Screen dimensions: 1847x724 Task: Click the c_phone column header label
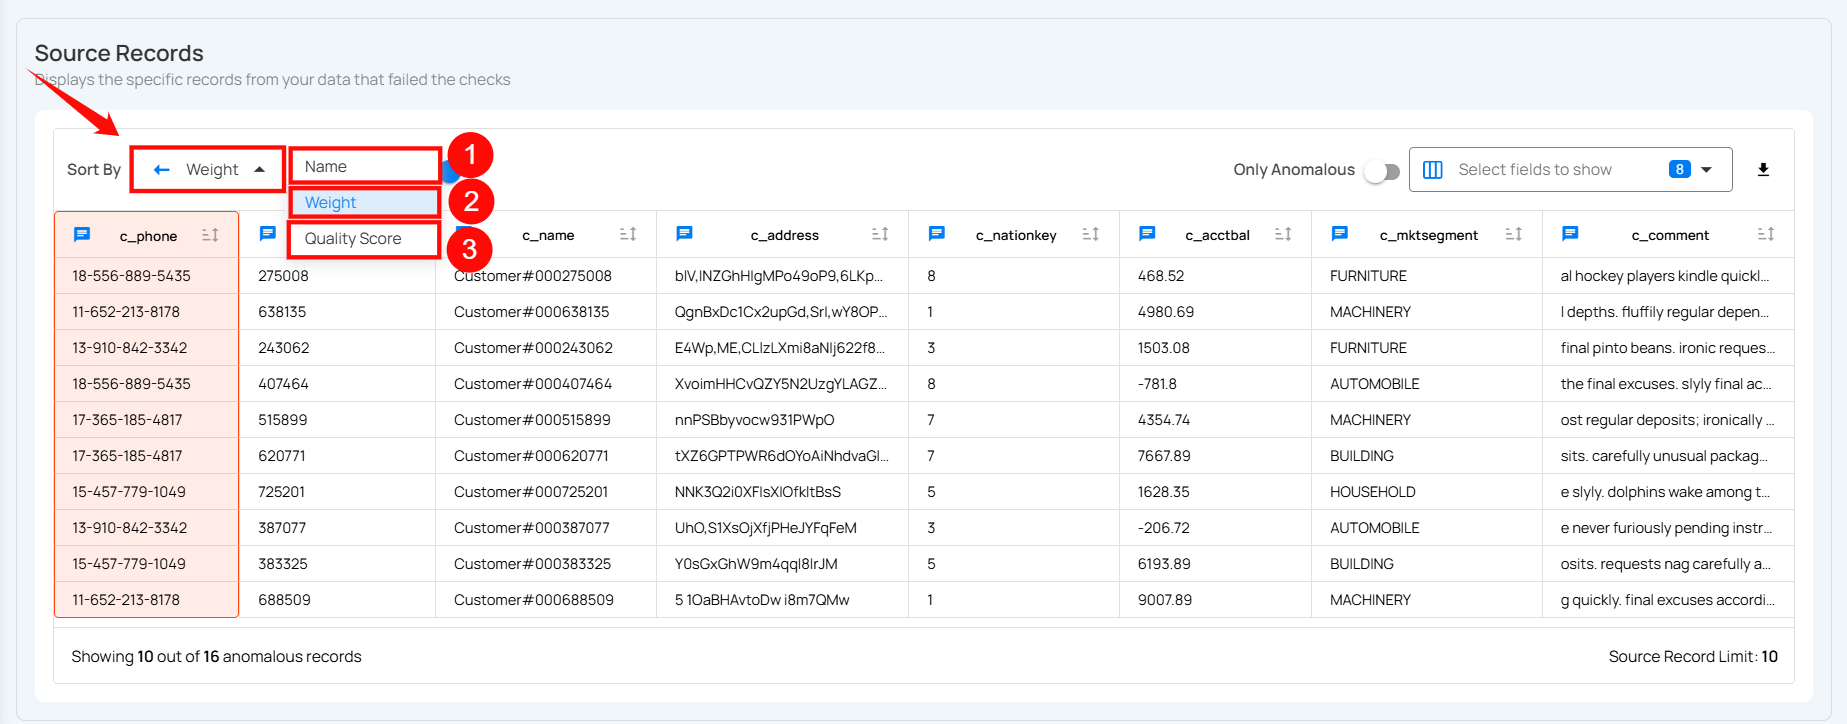click(x=148, y=236)
